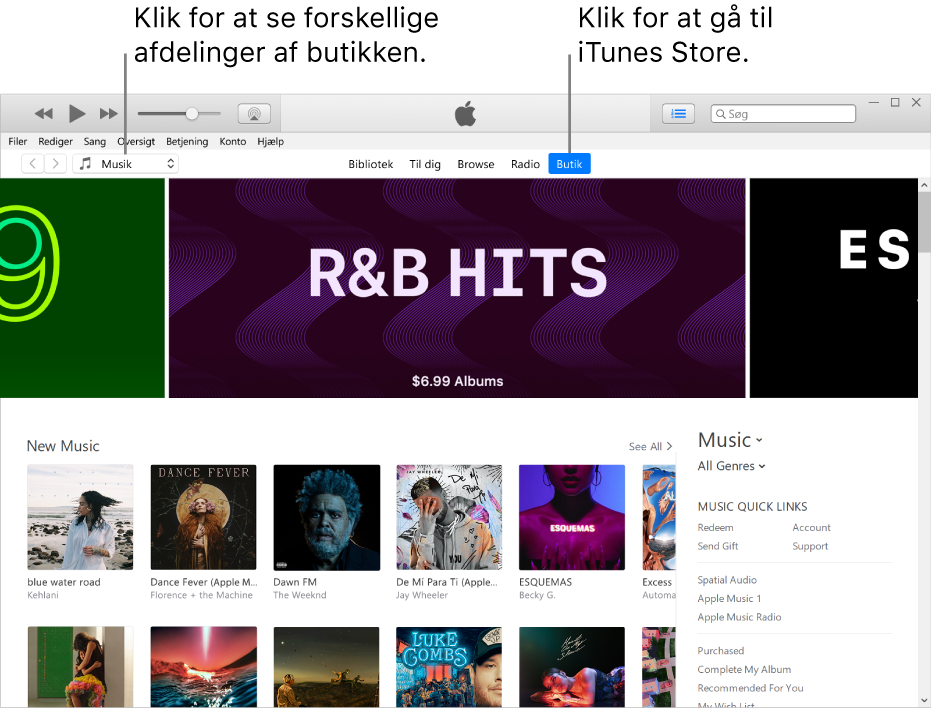The width and height of the screenshot is (931, 708).
Task: Open the AirPlay speaker icon
Action: coord(254,113)
